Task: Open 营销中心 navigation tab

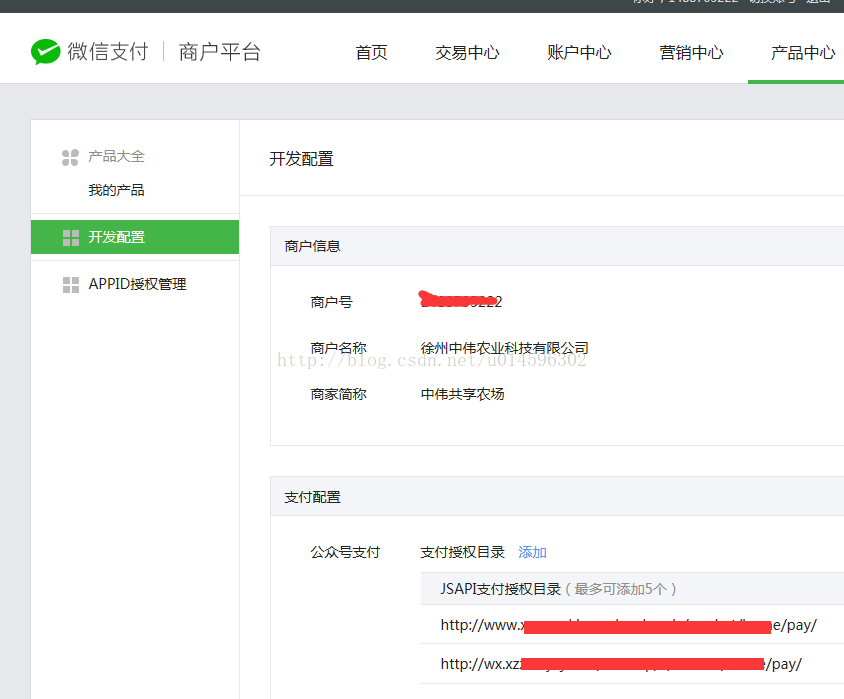Action: pyautogui.click(x=691, y=52)
